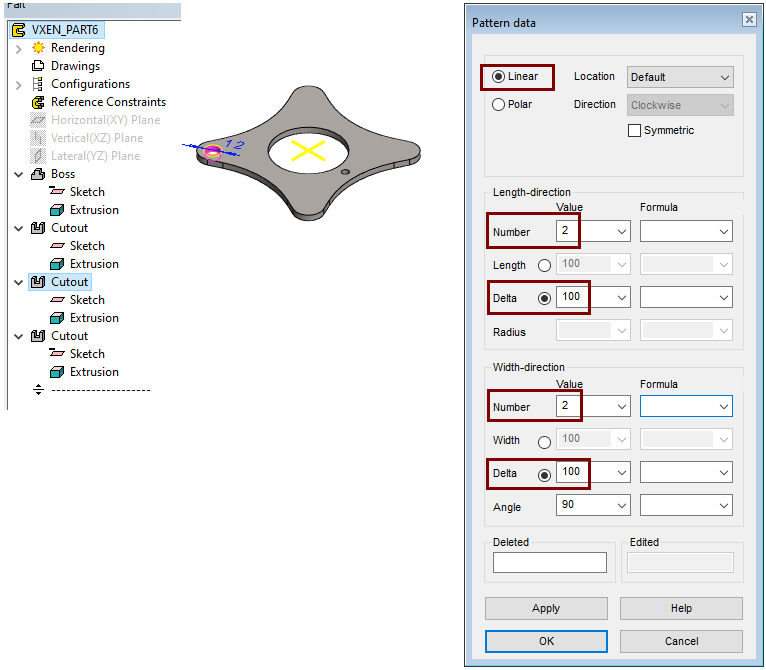Click the Drawings document icon

[x=39, y=66]
